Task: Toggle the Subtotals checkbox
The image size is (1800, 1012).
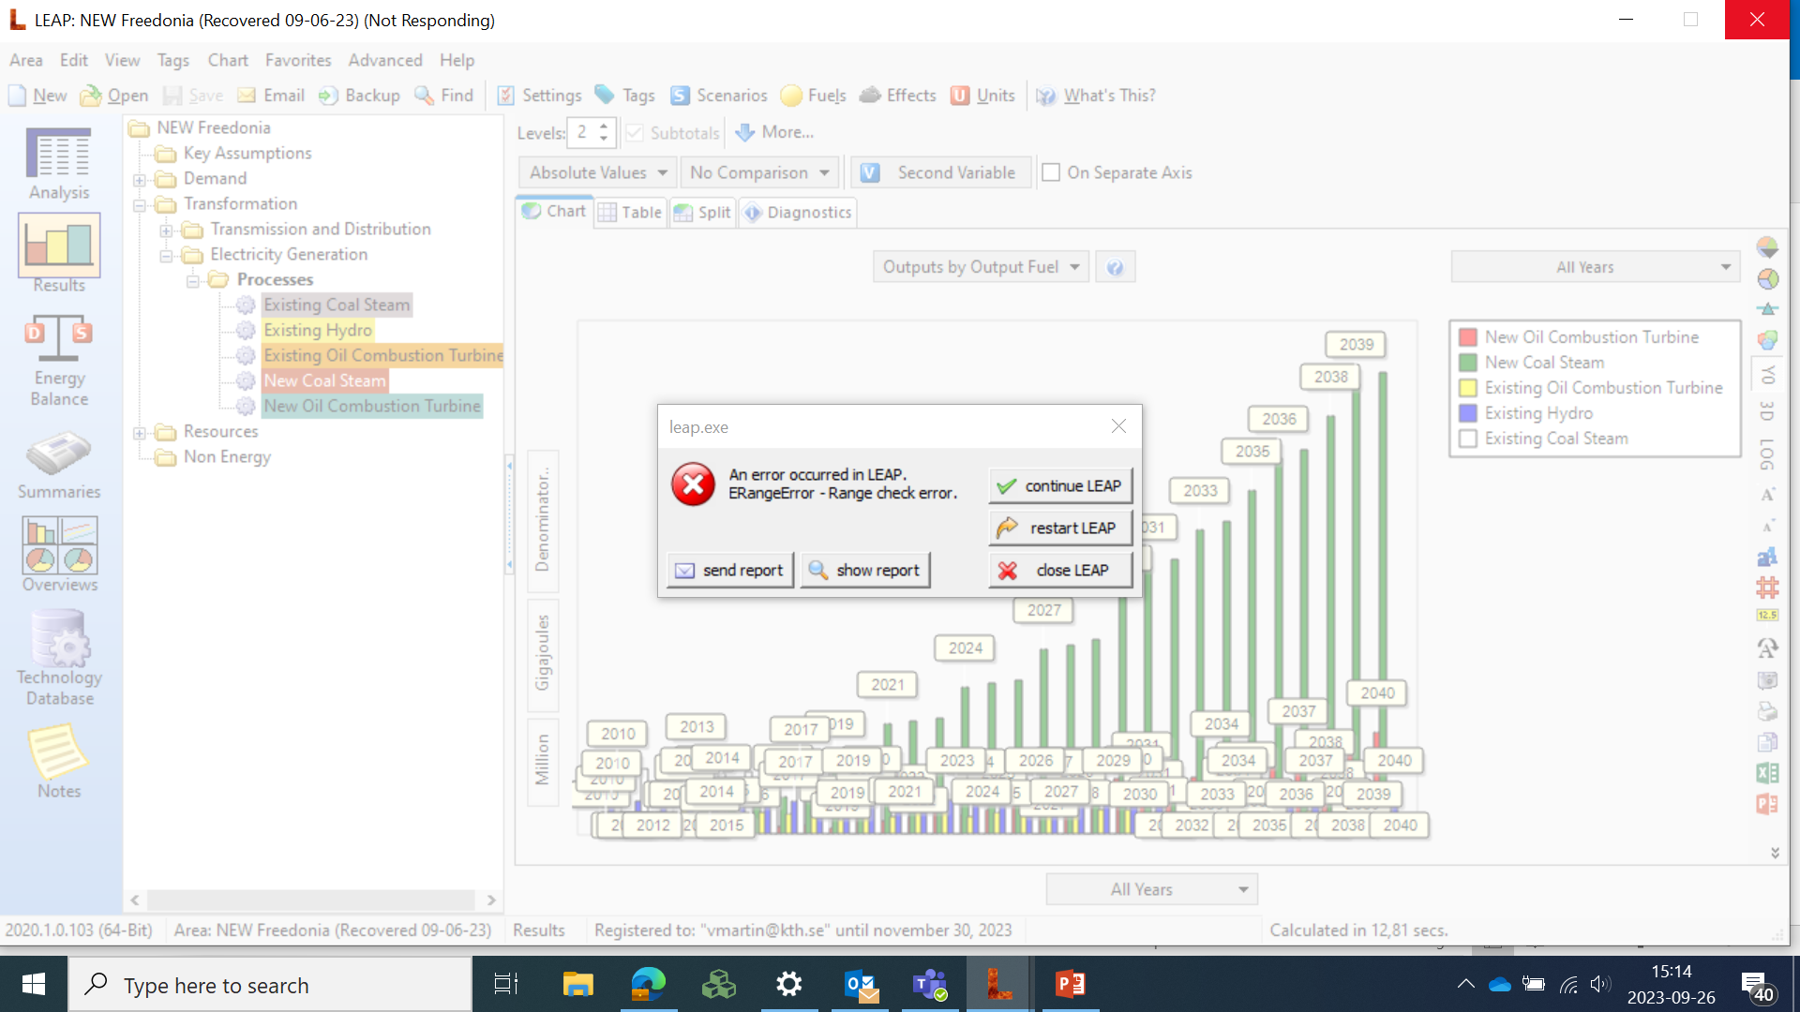Action: point(634,132)
